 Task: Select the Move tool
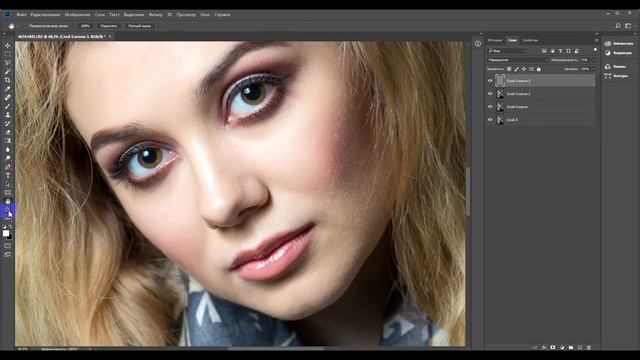click(7, 45)
